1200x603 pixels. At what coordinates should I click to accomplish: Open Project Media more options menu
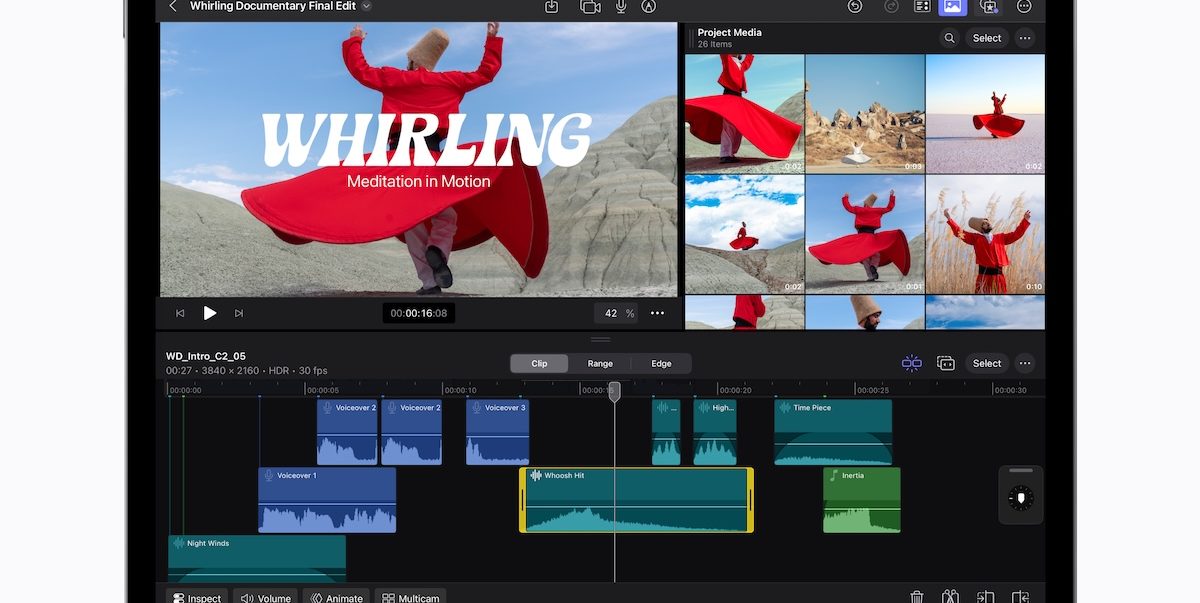click(x=1024, y=38)
